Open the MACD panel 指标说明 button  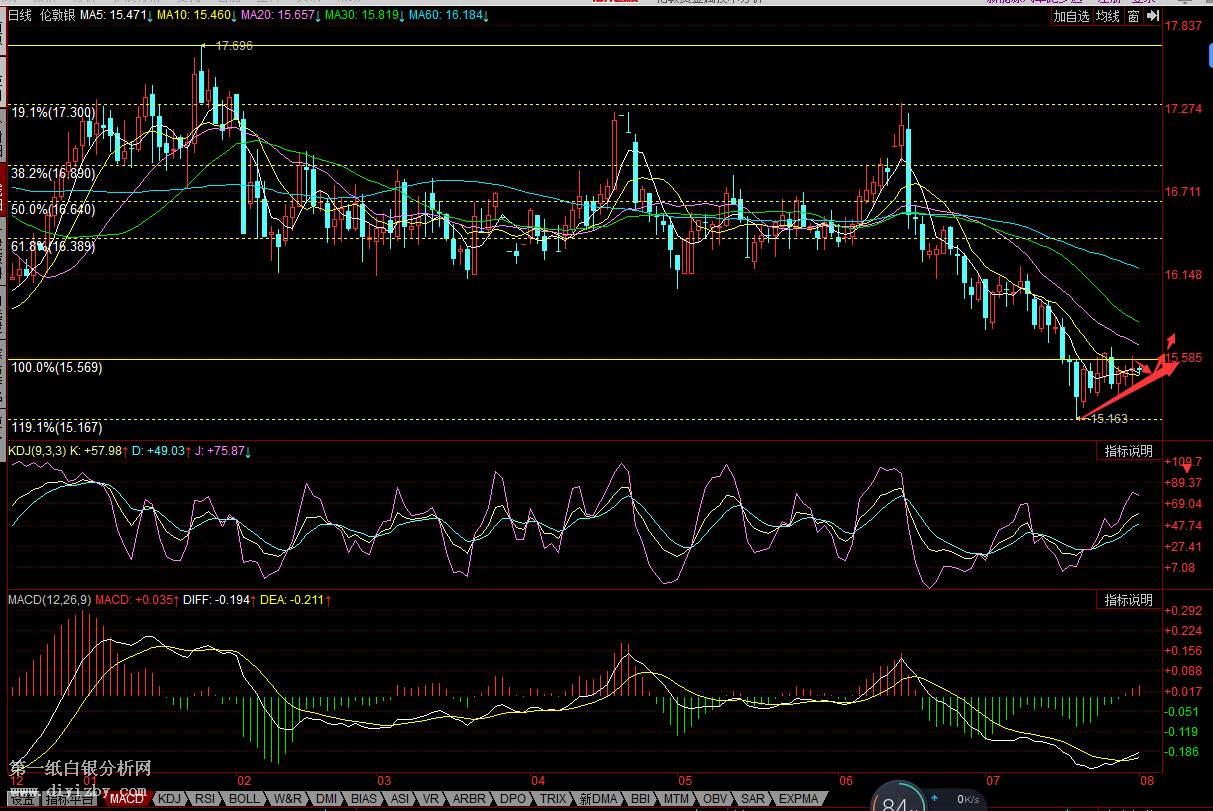point(1128,600)
